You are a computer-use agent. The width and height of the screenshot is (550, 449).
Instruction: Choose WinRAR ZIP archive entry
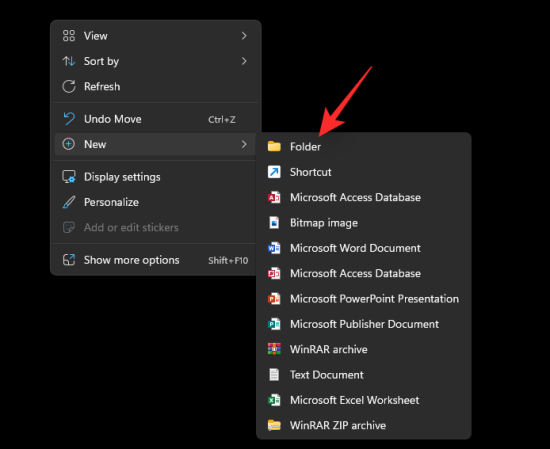coord(363,425)
